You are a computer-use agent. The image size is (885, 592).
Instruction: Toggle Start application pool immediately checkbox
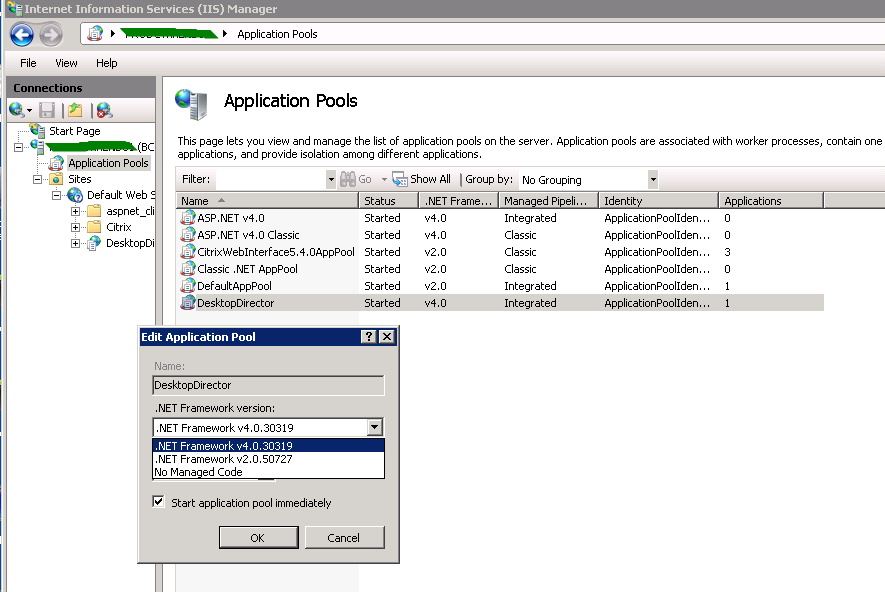point(159,502)
